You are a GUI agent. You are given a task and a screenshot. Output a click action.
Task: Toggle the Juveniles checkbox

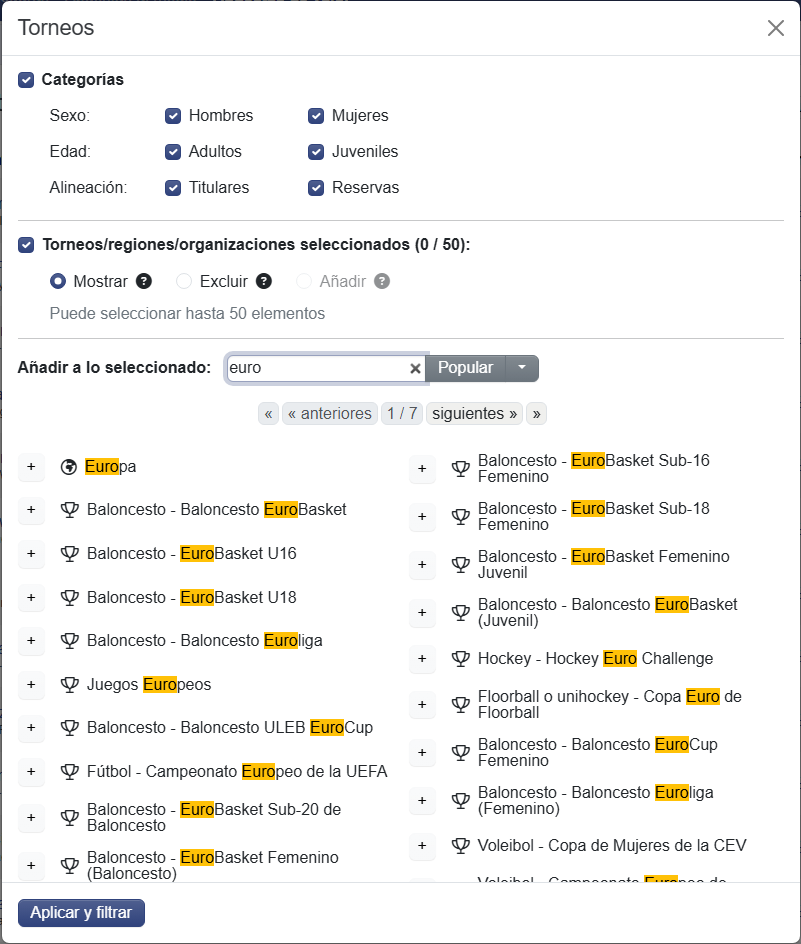[x=316, y=152]
